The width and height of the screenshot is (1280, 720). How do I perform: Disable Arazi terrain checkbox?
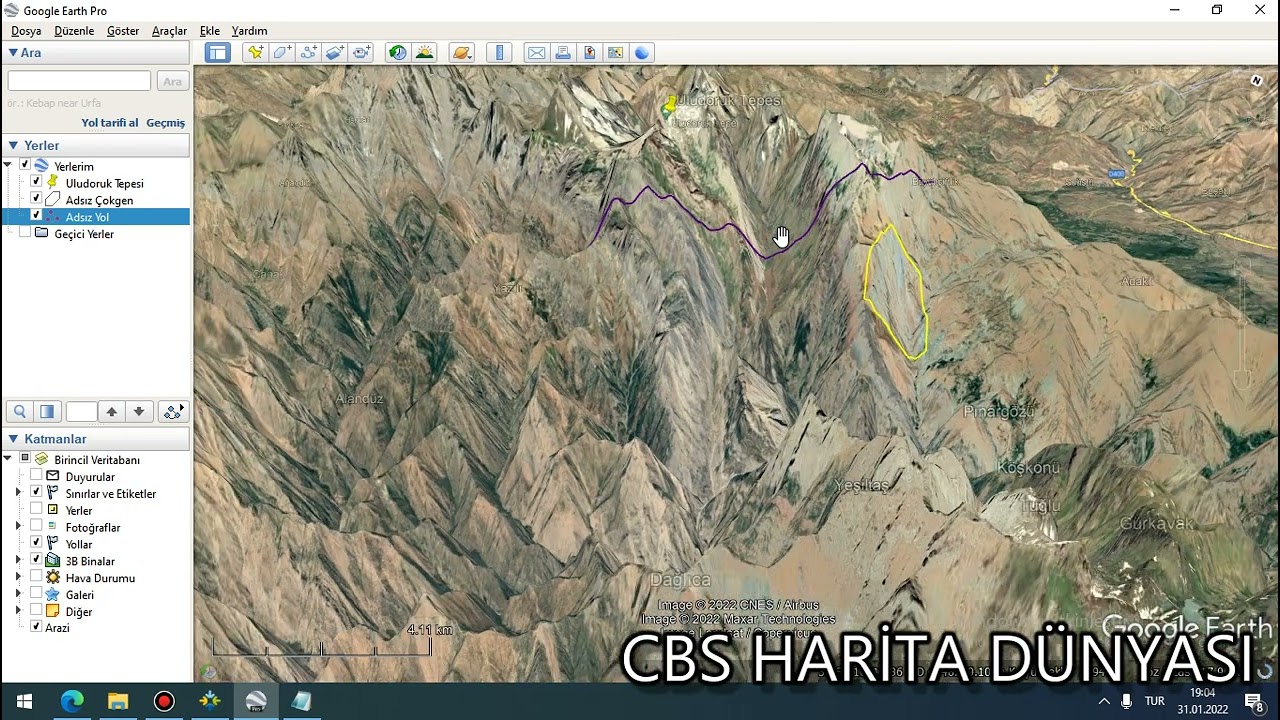coord(37,627)
